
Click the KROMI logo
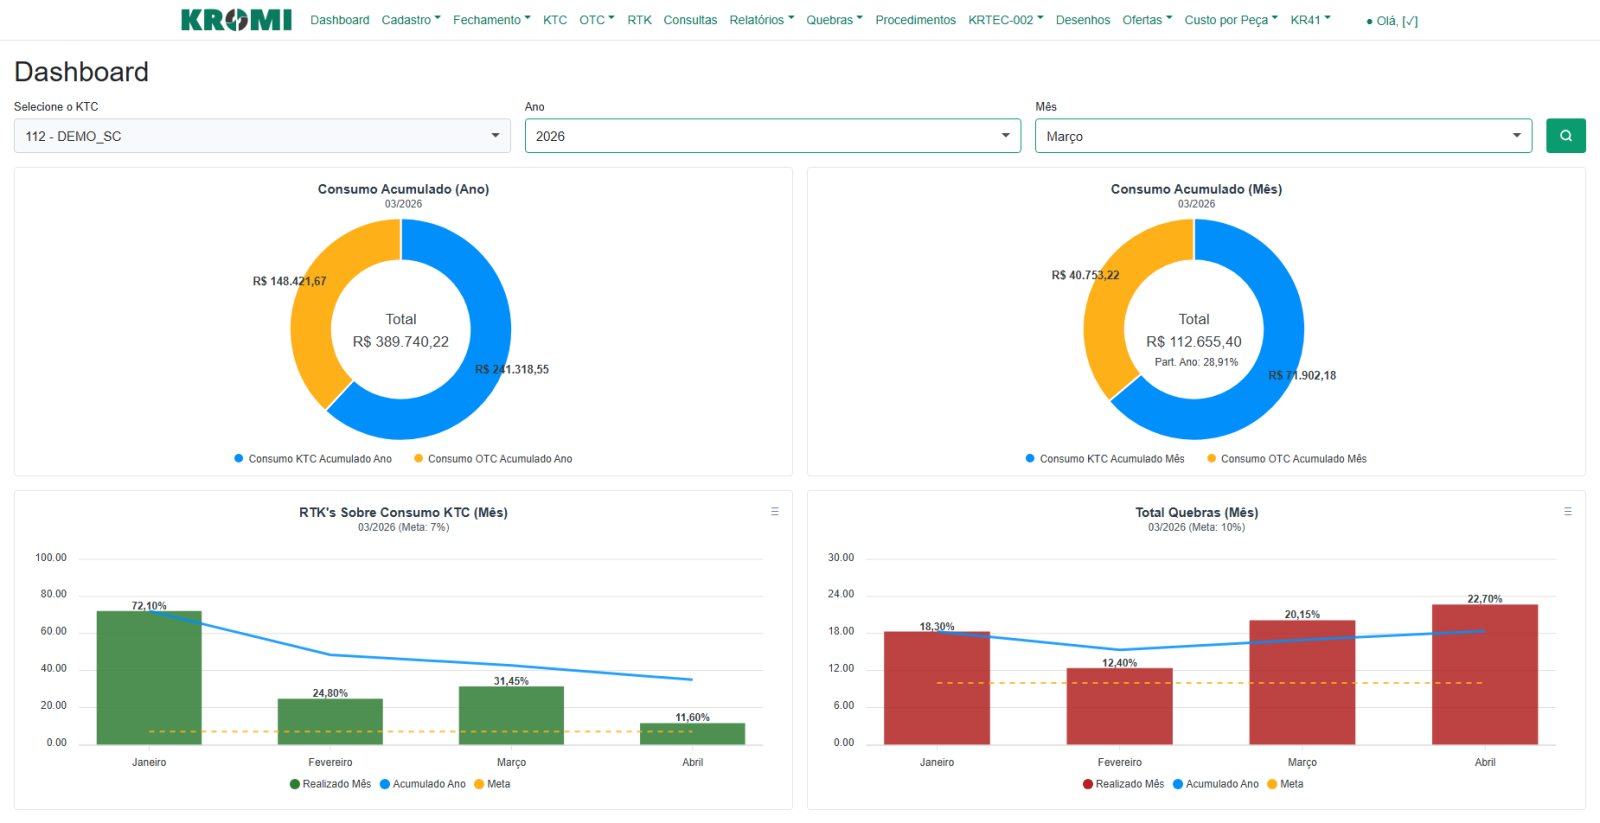(236, 20)
